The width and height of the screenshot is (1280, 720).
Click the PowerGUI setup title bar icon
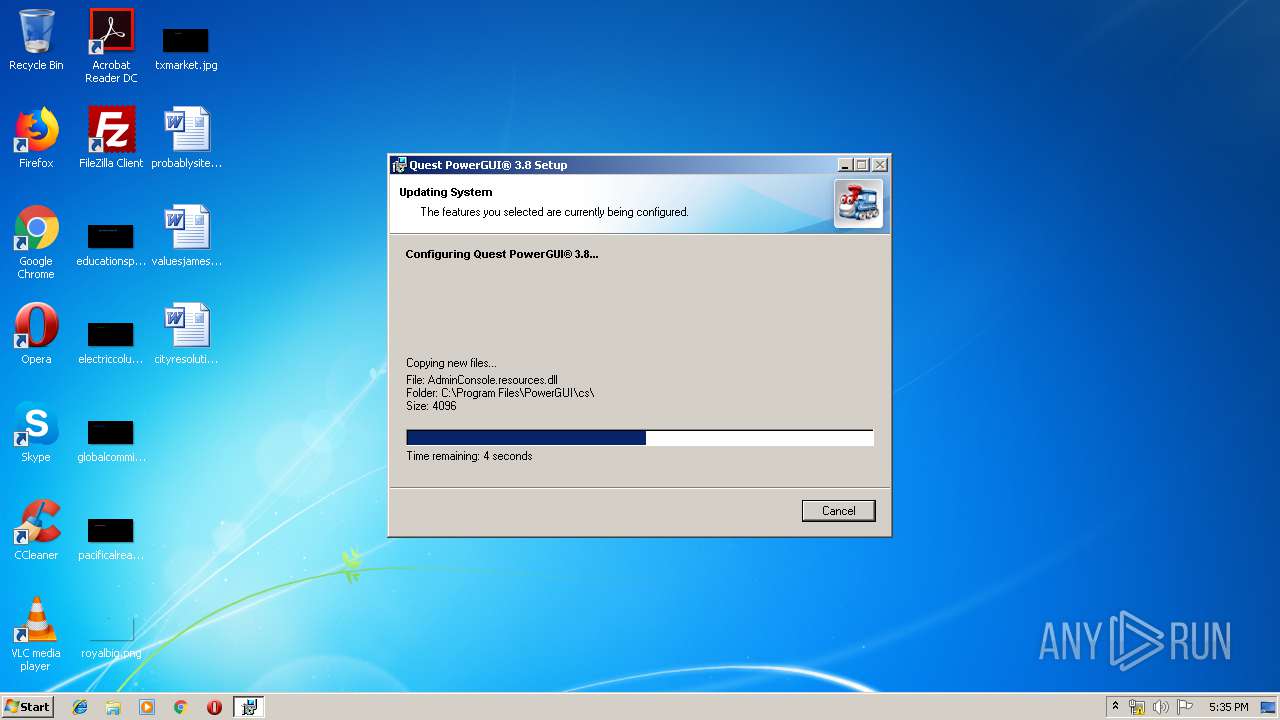click(x=399, y=165)
